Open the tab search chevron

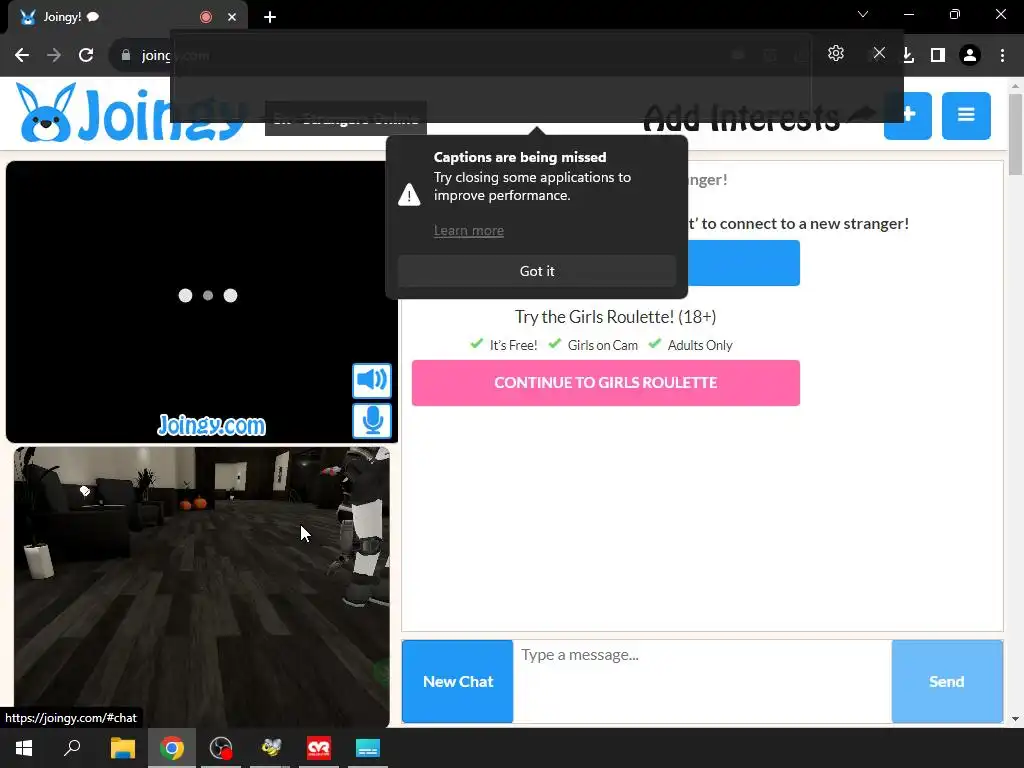point(863,14)
